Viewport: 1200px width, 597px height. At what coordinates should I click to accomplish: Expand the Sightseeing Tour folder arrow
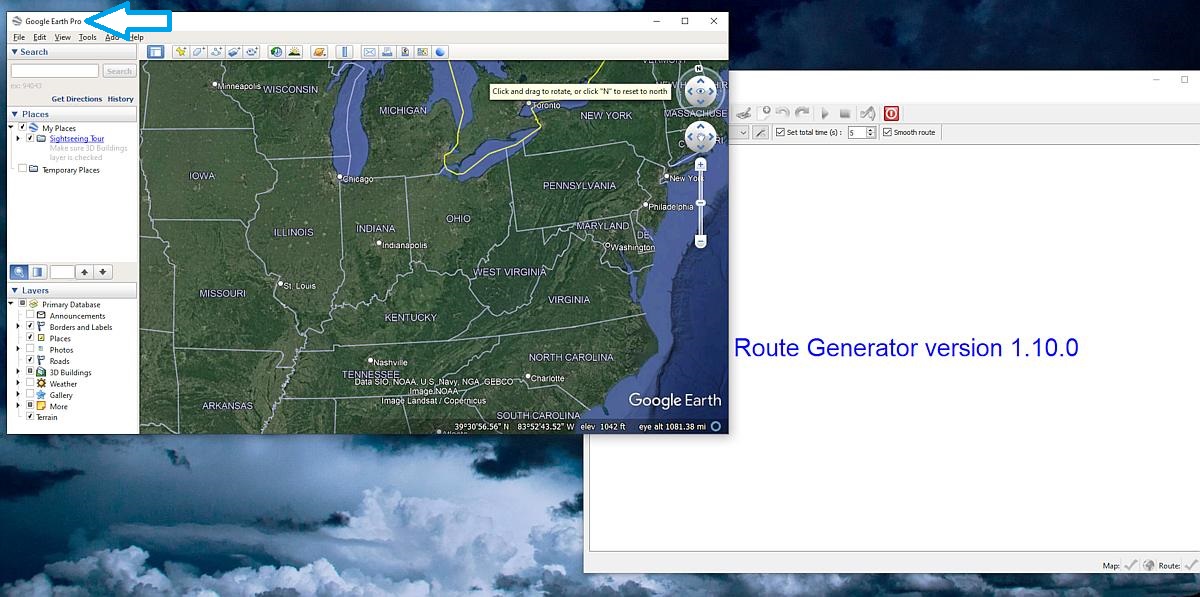pyautogui.click(x=19, y=139)
